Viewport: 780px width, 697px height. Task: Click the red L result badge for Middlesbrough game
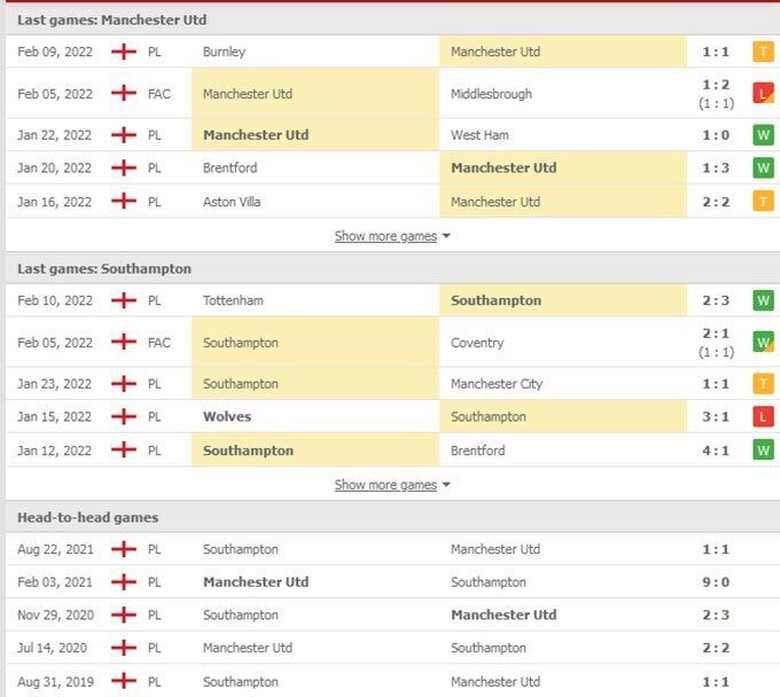coord(763,94)
